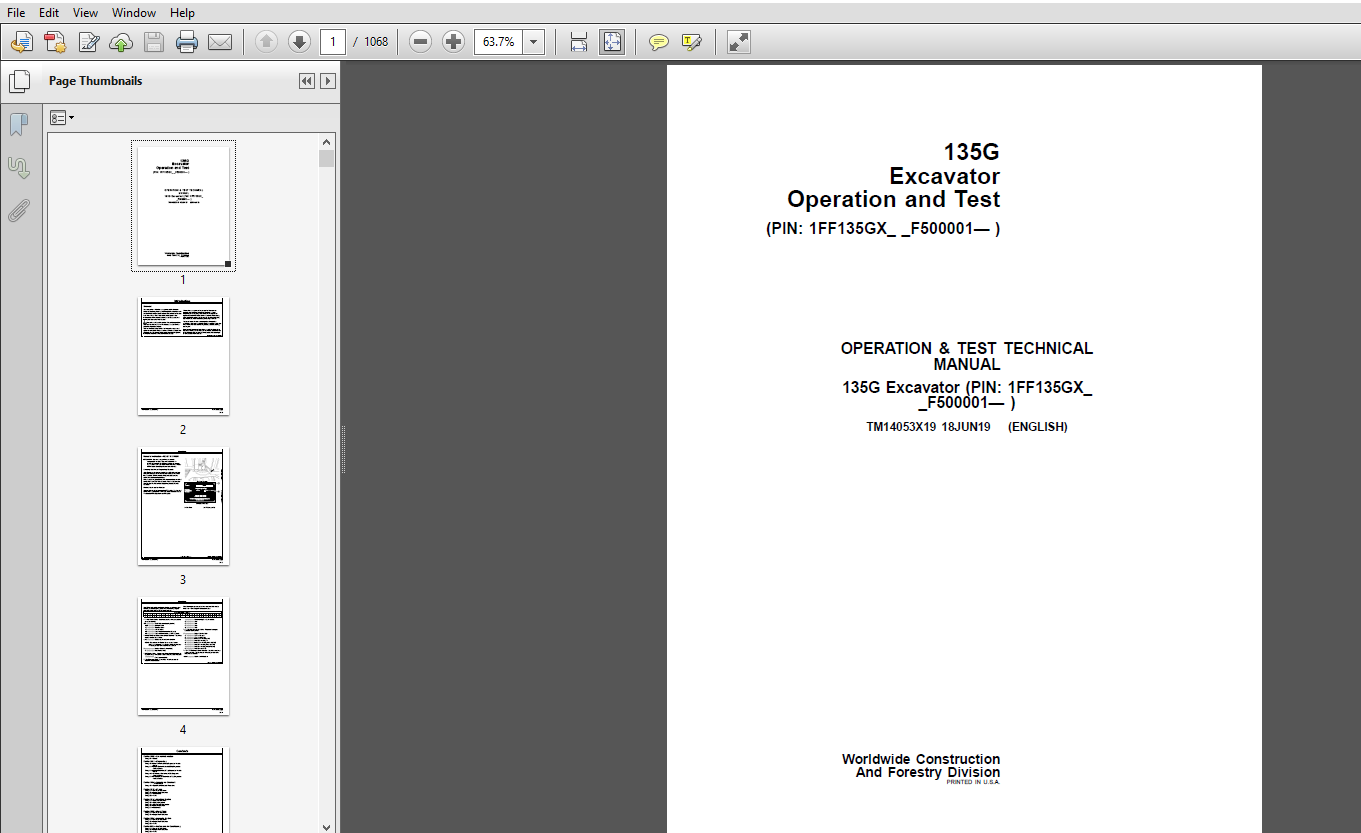Screen dimensions: 1361x833
Task: Click the thumbnails pane right-arrow button
Action: click(x=327, y=81)
